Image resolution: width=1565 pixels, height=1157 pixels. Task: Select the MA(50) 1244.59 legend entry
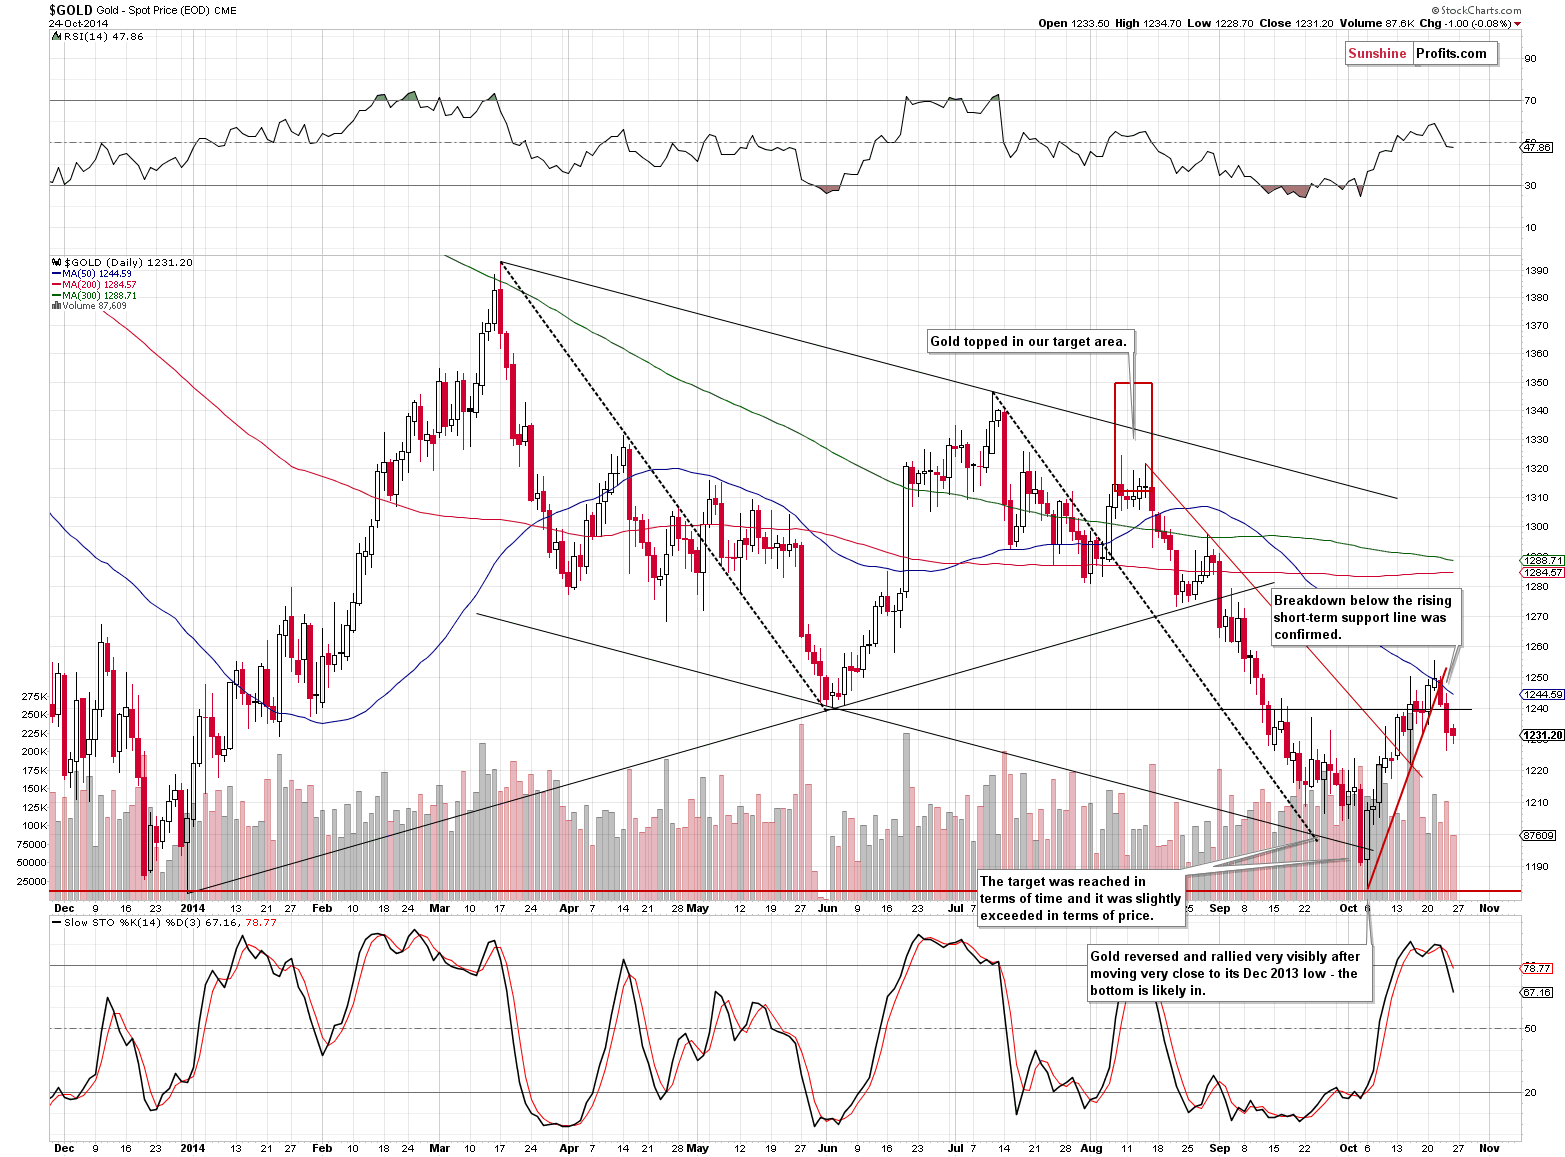91,274
